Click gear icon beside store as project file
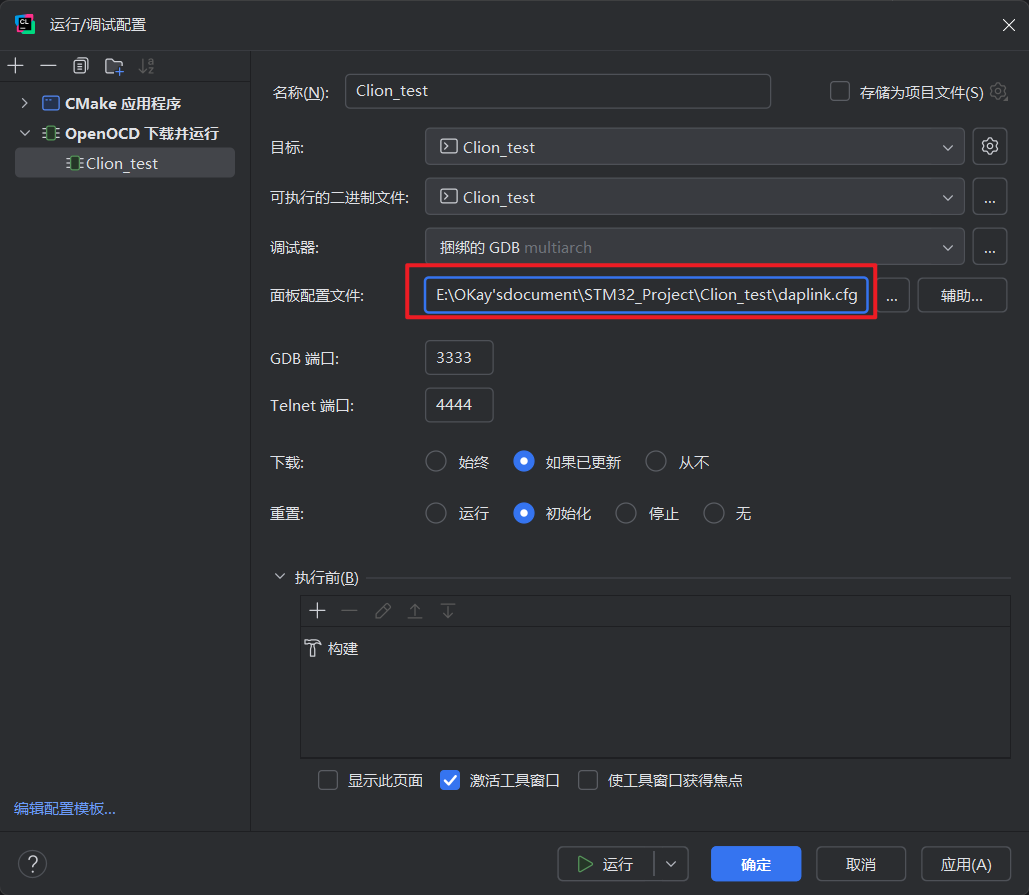The height and width of the screenshot is (895, 1029). point(998,92)
